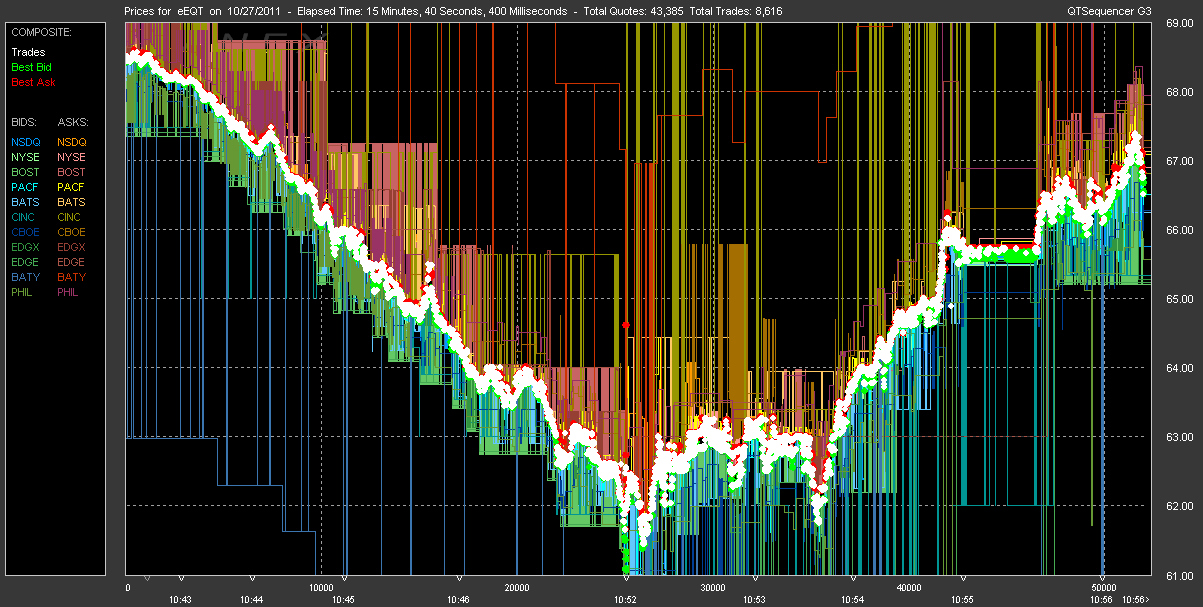Select EDGX in the ASKS column
This screenshot has height=607, width=1203.
click(x=72, y=247)
